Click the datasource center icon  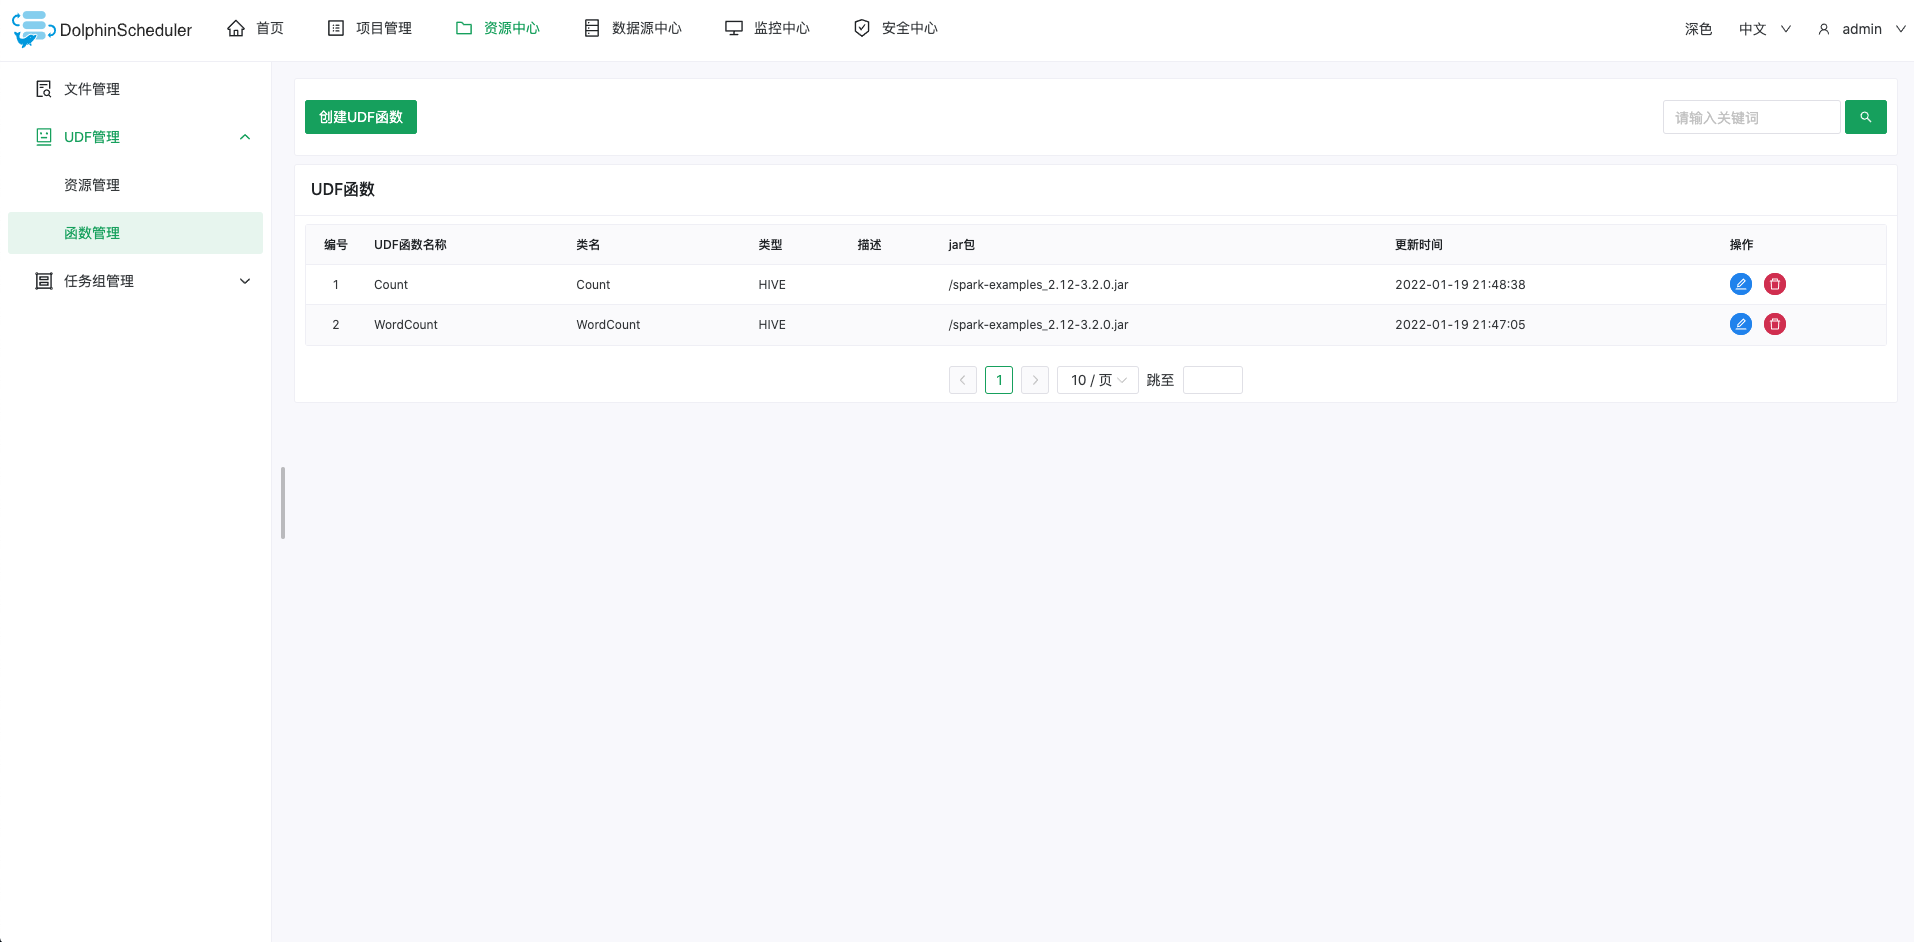pos(592,28)
